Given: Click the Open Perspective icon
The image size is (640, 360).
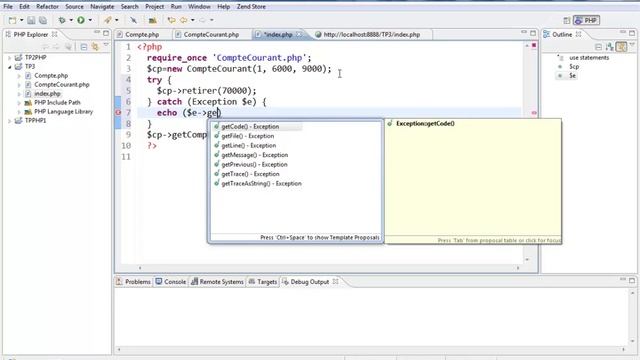Looking at the screenshot, I should point(567,20).
